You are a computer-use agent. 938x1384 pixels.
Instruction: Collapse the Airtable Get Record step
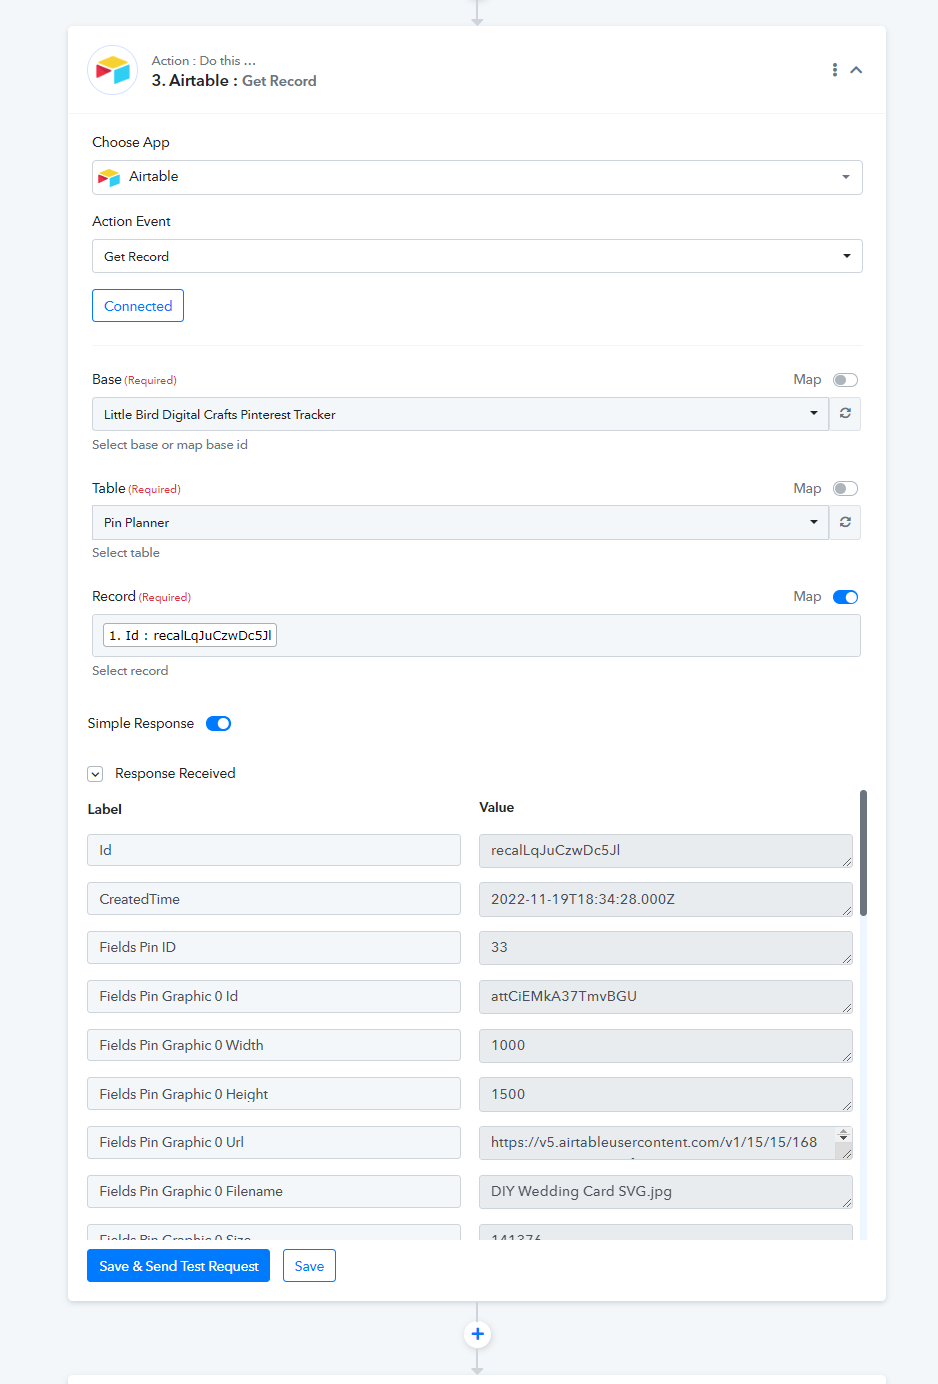pyautogui.click(x=856, y=70)
